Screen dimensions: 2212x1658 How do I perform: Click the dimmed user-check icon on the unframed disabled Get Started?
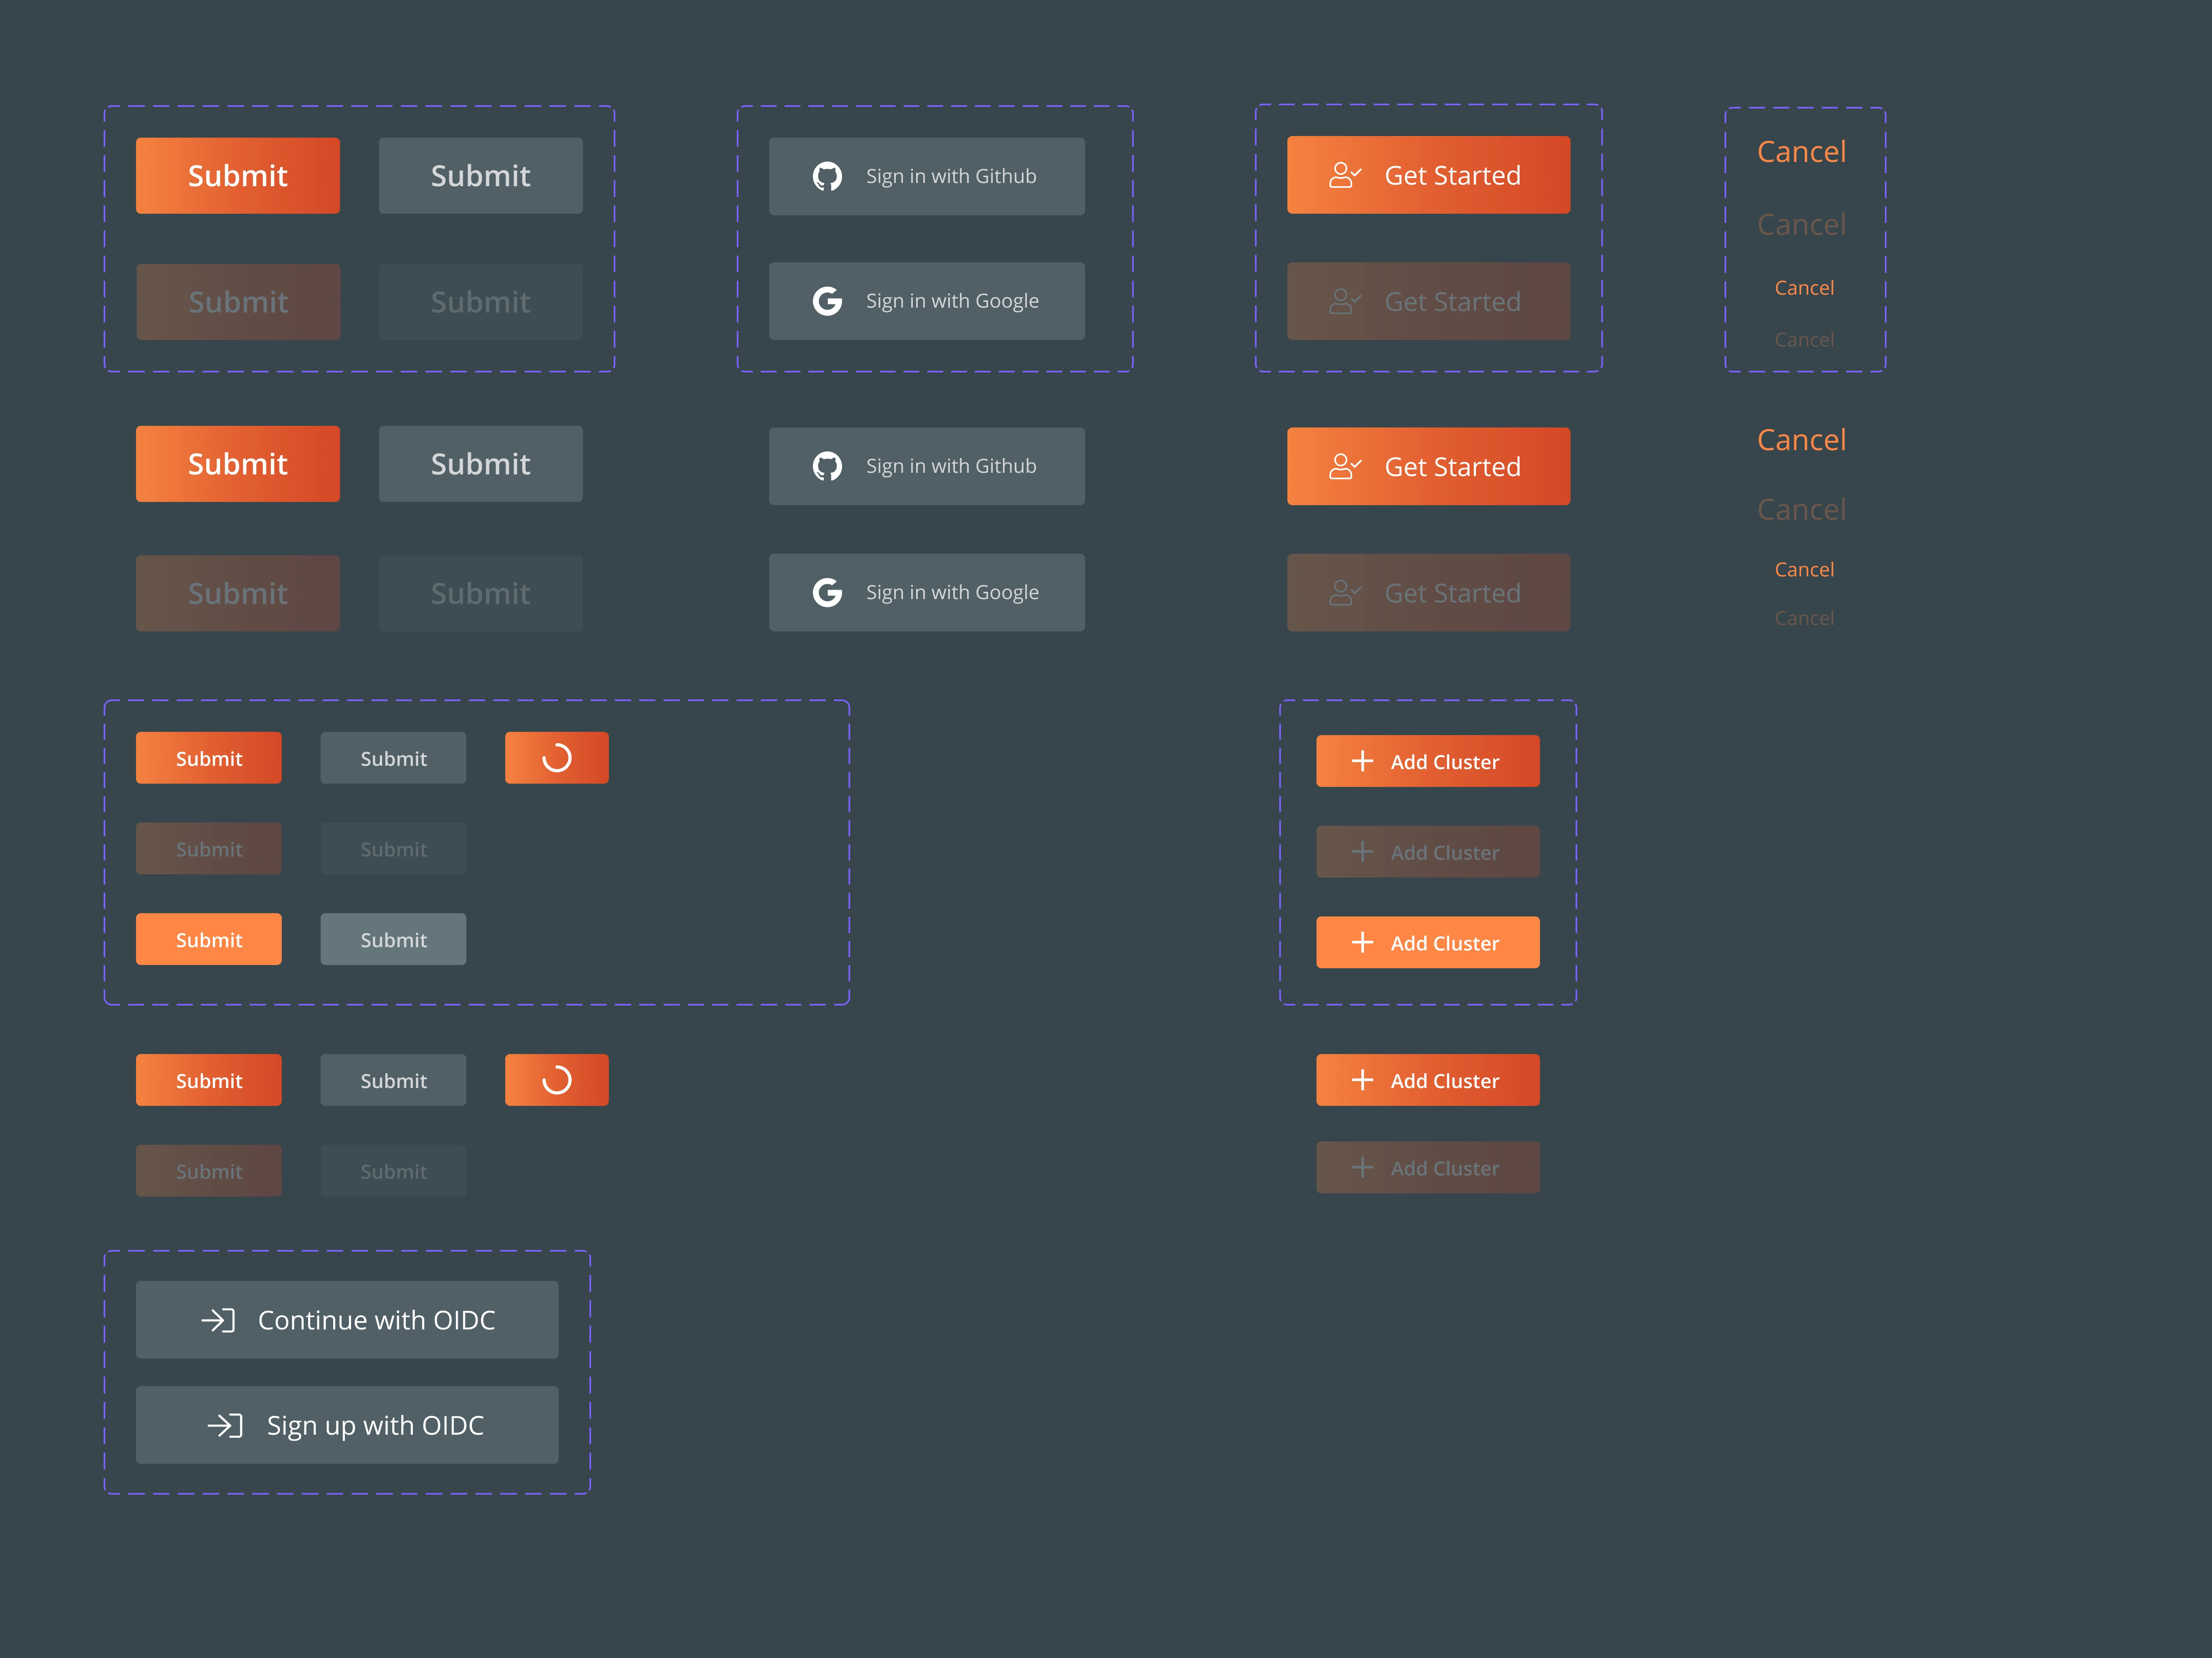pos(1345,592)
